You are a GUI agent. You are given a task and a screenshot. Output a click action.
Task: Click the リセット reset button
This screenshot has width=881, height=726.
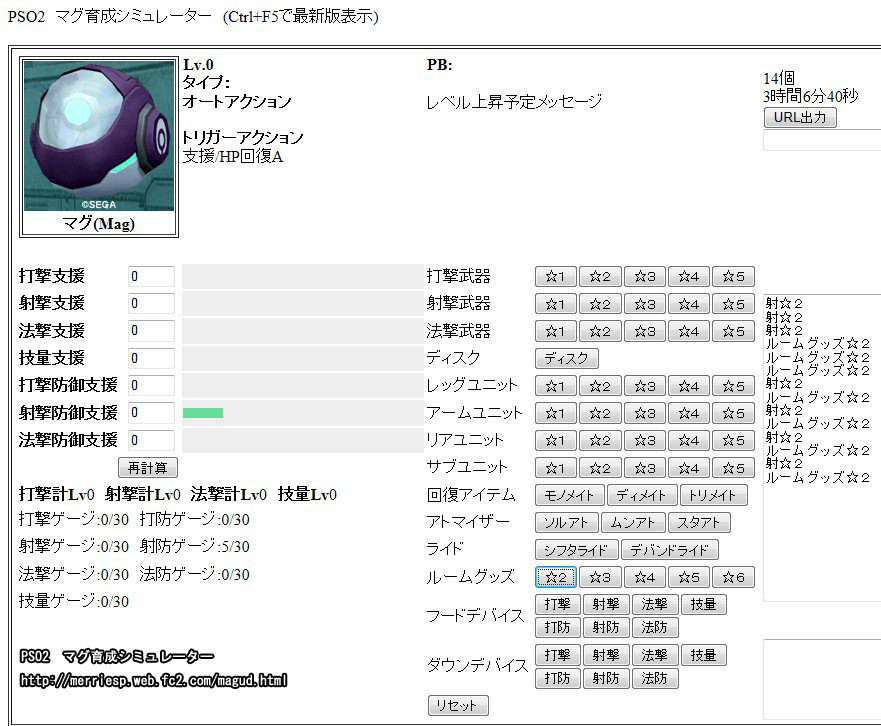[x=458, y=705]
